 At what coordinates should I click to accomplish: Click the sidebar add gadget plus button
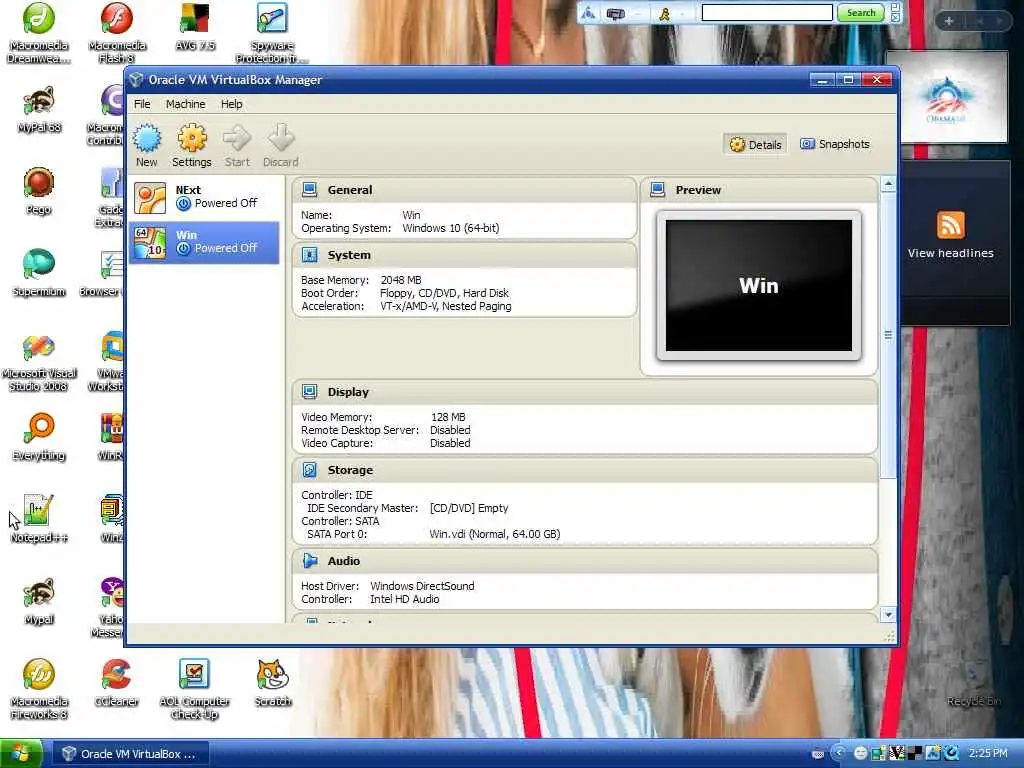click(x=948, y=21)
